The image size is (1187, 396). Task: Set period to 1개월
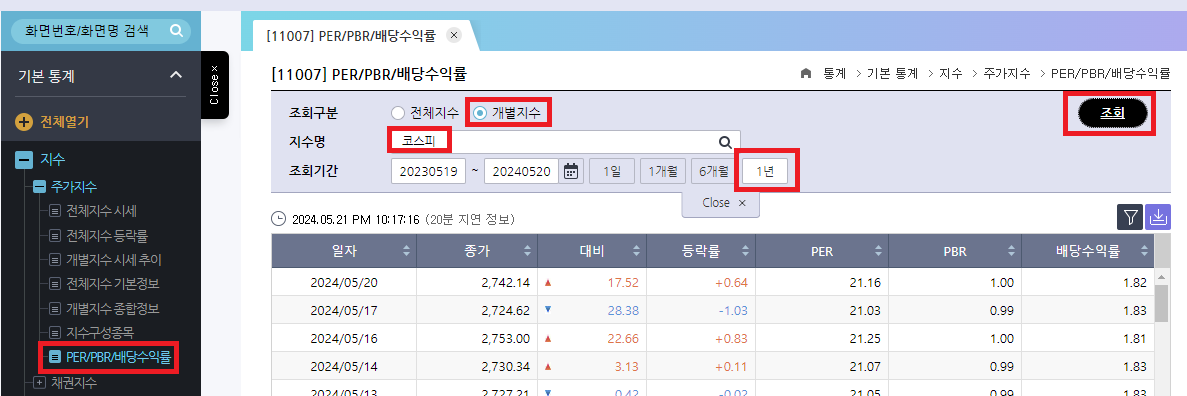(662, 171)
